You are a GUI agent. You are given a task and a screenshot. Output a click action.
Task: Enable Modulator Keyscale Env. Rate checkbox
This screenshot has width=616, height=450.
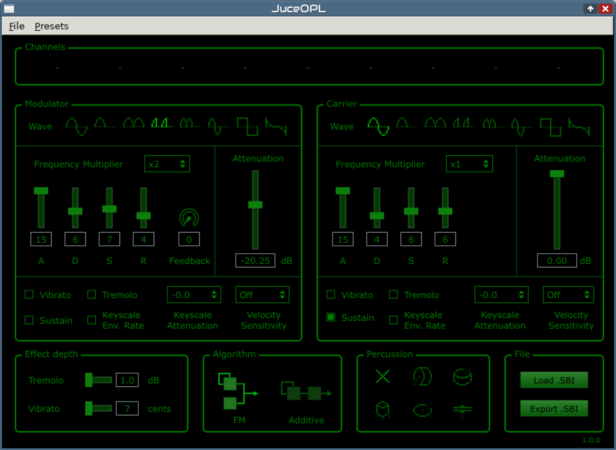point(92,320)
